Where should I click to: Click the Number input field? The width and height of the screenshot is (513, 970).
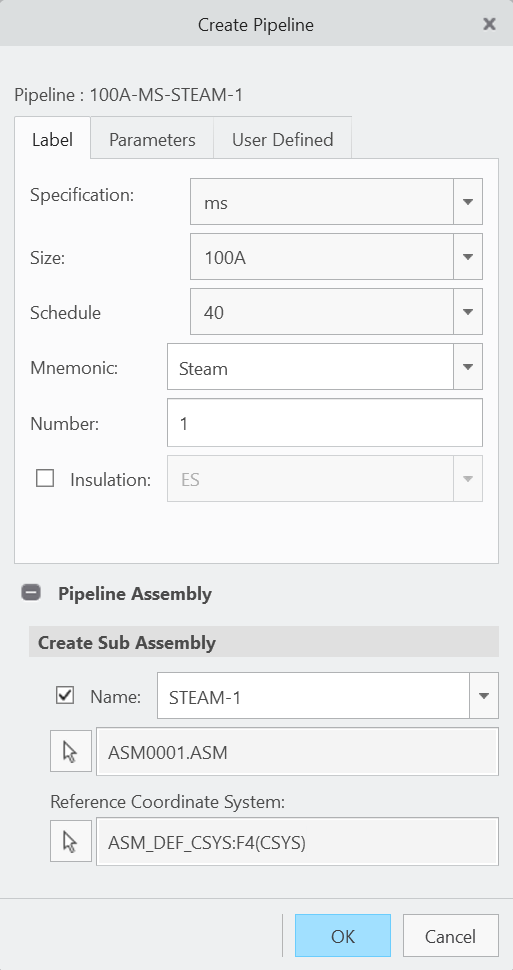pos(325,423)
